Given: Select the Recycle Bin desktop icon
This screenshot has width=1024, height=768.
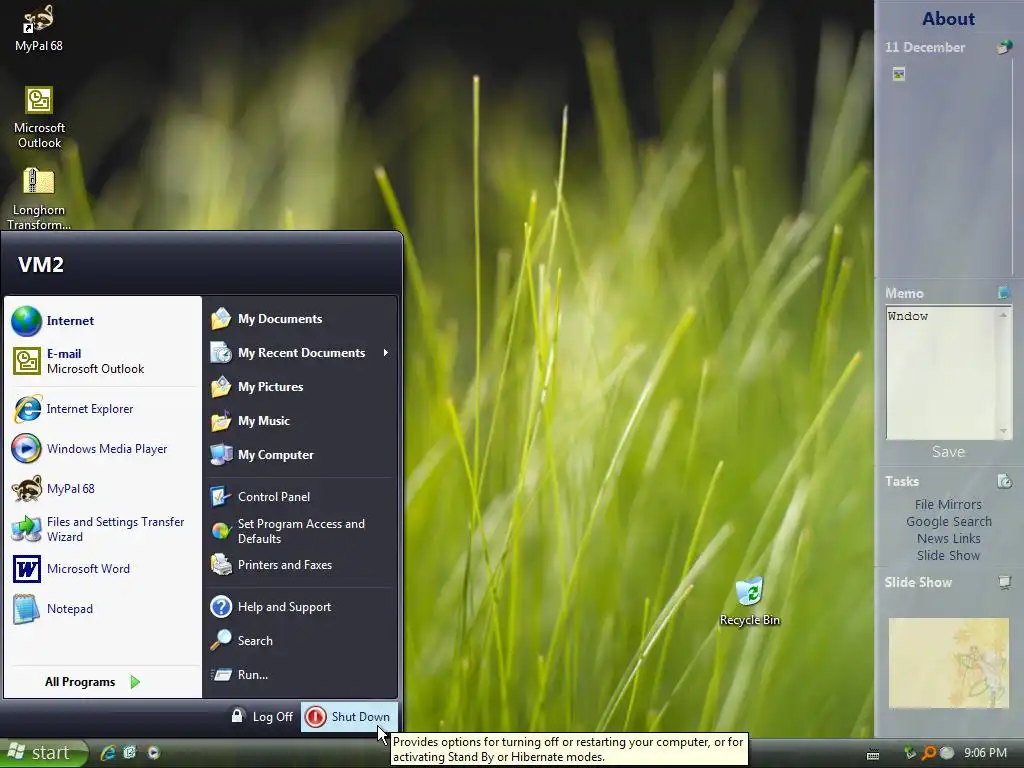Looking at the screenshot, I should coord(749,601).
